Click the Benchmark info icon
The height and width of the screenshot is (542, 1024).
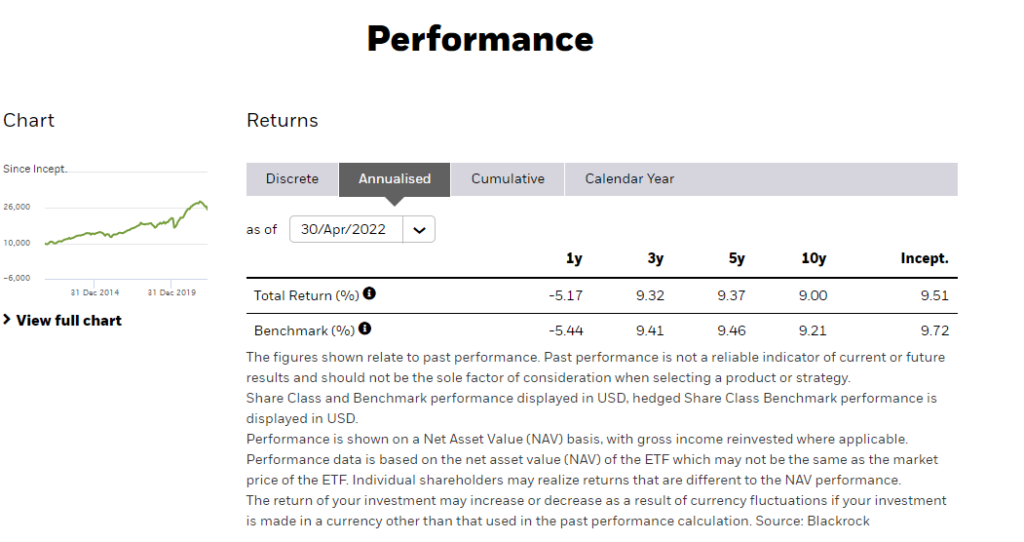(x=364, y=328)
